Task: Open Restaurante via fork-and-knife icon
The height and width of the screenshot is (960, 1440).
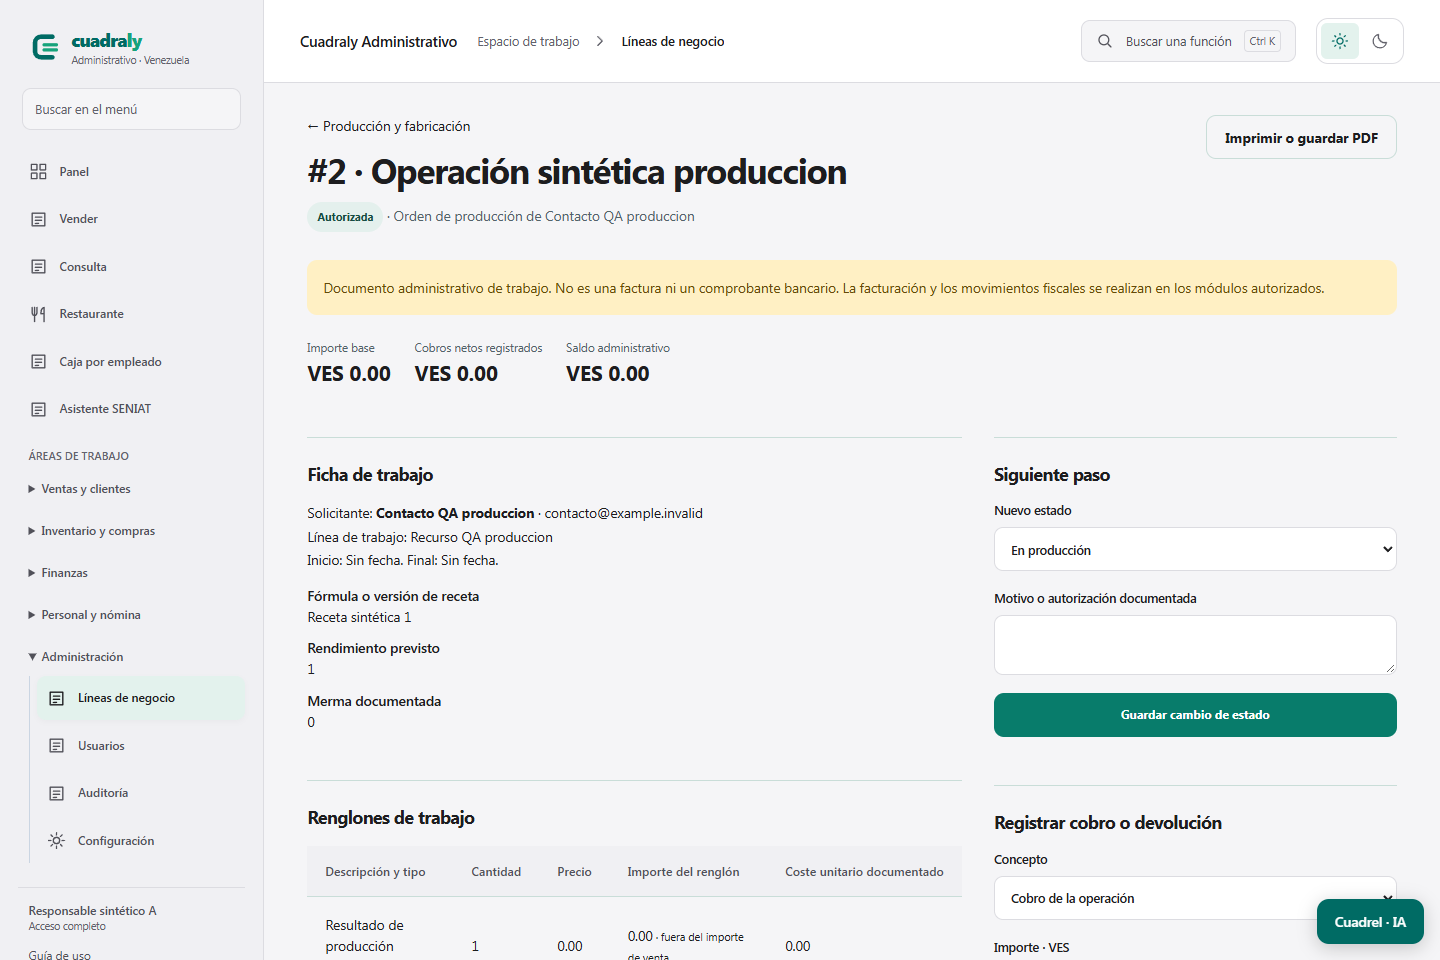Action: (x=39, y=314)
